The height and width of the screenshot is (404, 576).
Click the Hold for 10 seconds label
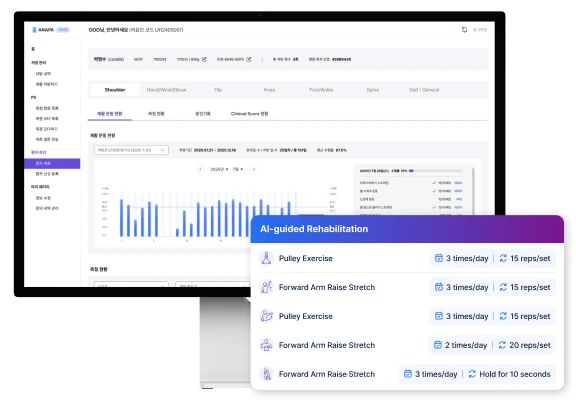(x=515, y=374)
